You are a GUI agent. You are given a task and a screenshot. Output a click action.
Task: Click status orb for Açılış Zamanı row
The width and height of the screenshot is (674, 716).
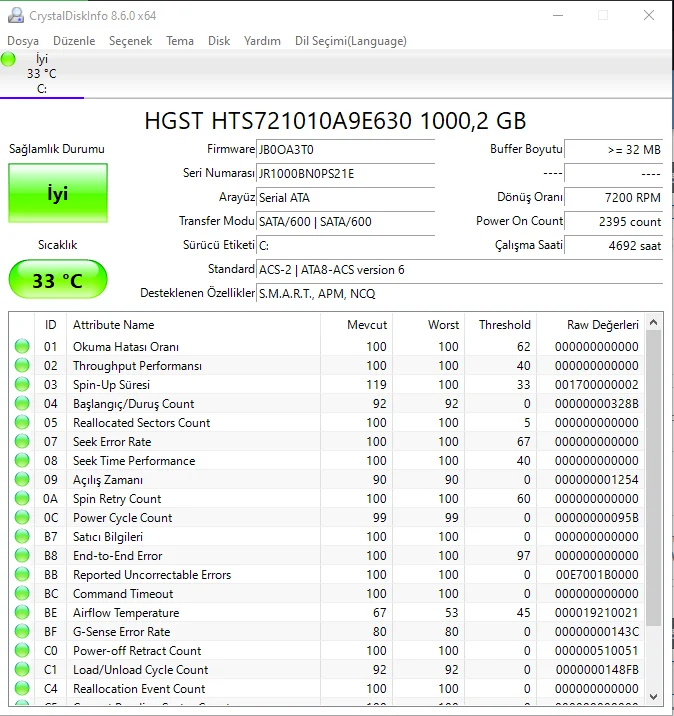click(x=22, y=479)
